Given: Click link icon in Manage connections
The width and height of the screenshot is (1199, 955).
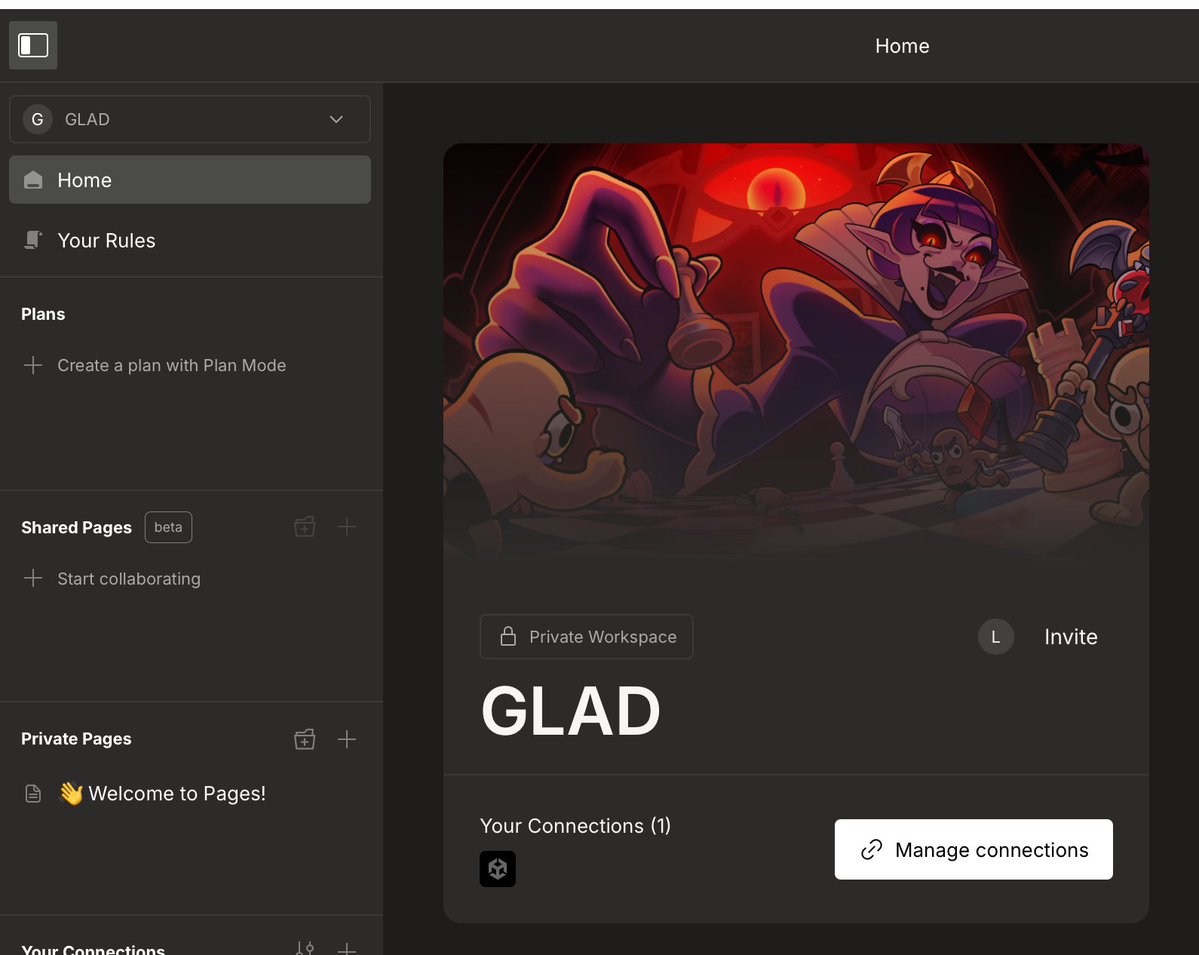Looking at the screenshot, I should (x=872, y=849).
